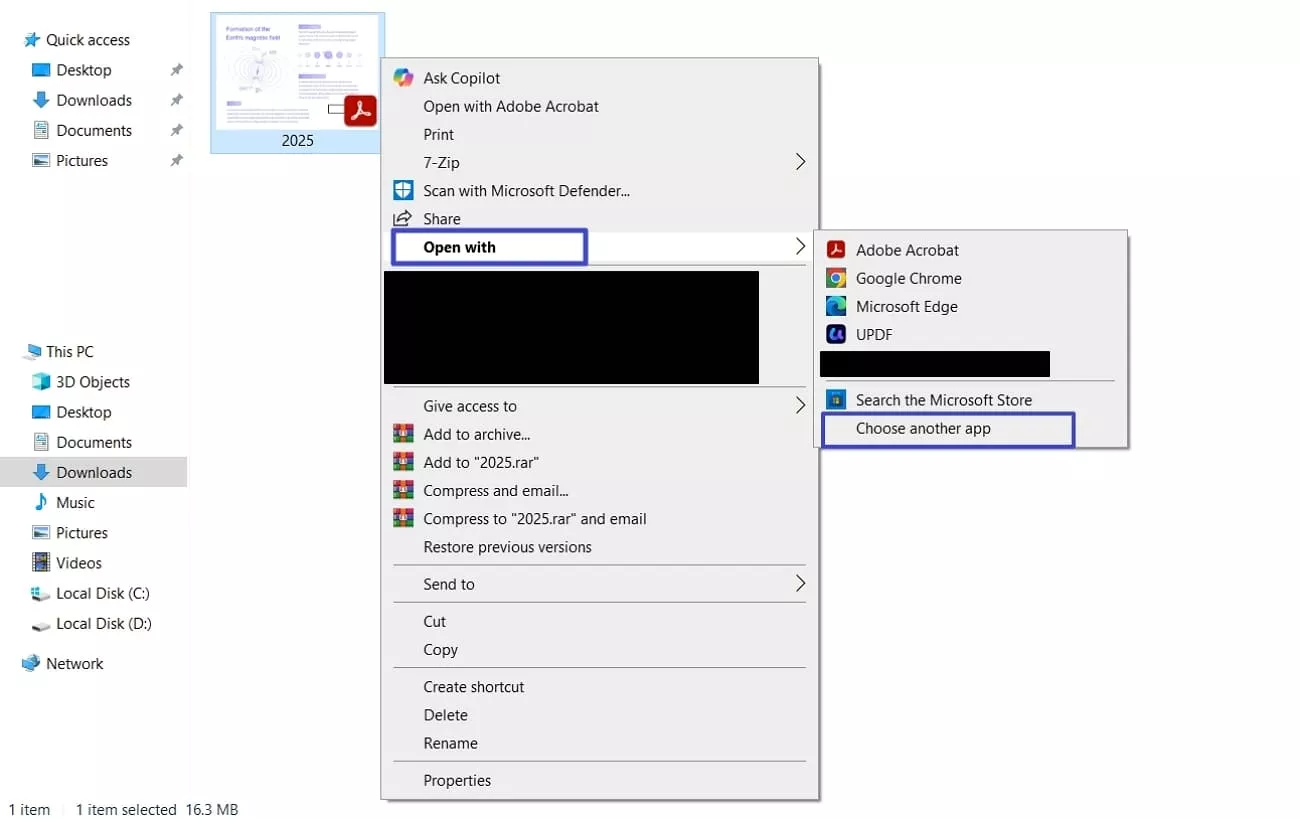Click the Microsoft Store icon in the submenu
This screenshot has width=1300, height=819.
(x=837, y=399)
